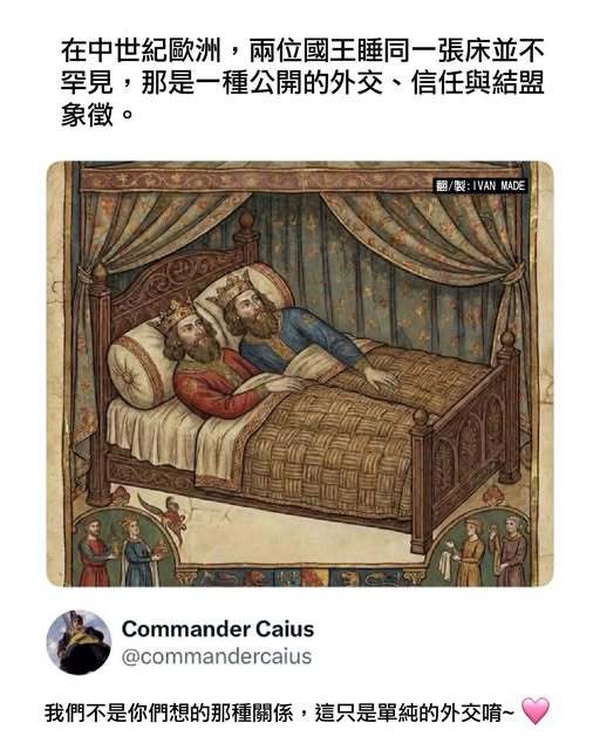Click the IVAN MADE watermark label

click(480, 186)
